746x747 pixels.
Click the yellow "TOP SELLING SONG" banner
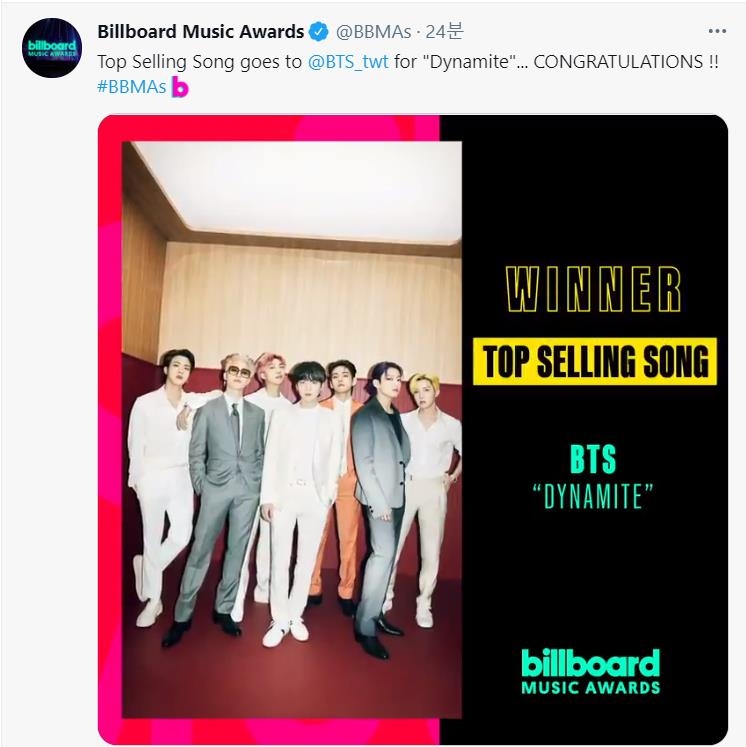[x=595, y=361]
